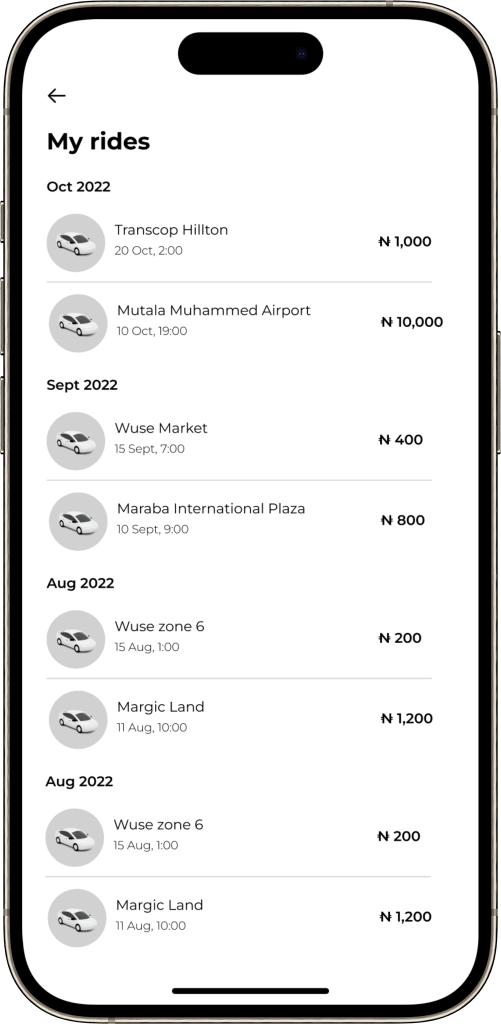The image size is (501, 1024).
Task: Open Maraba International Plaza ride
Action: (239, 522)
